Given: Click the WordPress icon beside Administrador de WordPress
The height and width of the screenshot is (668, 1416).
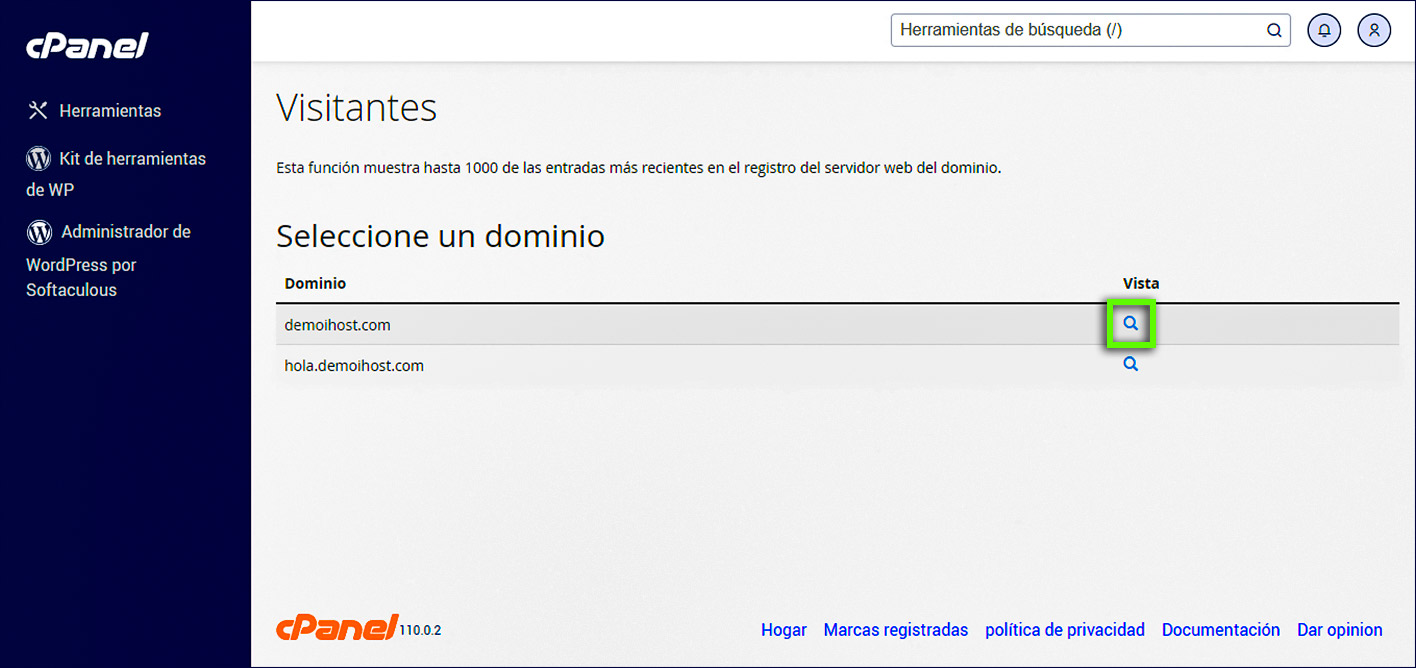Looking at the screenshot, I should click(x=39, y=232).
